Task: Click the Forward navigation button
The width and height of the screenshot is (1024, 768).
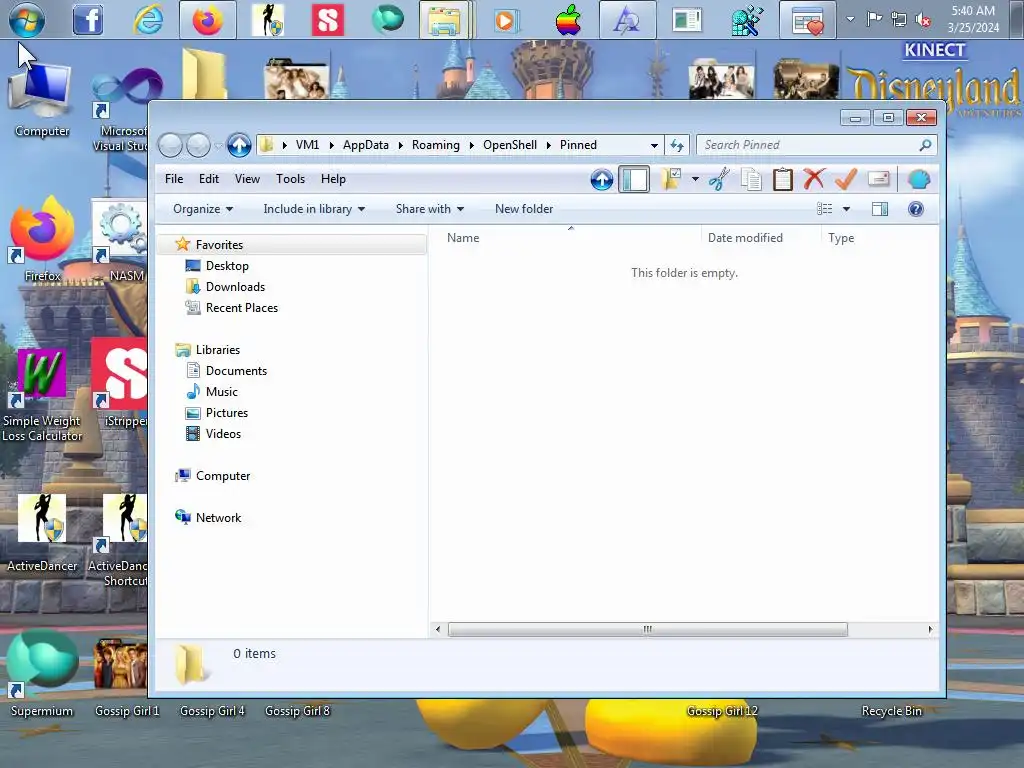Action: pyautogui.click(x=198, y=145)
